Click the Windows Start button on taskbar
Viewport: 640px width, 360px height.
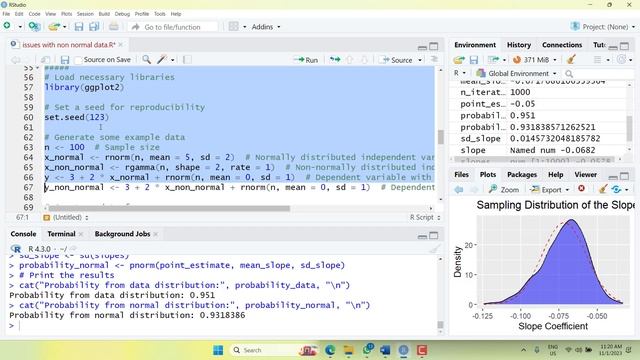[218, 350]
